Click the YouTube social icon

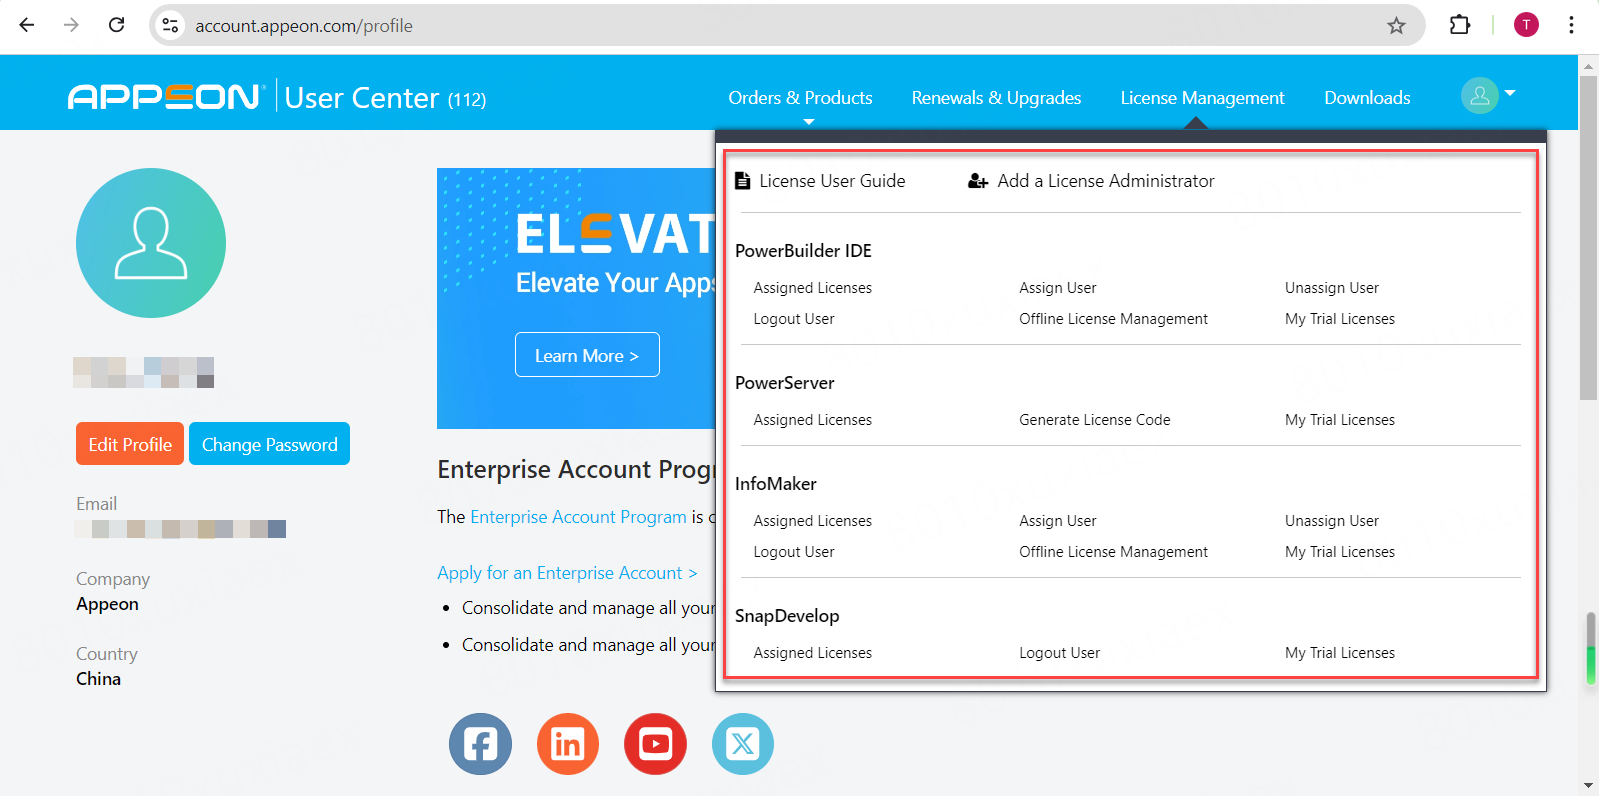[655, 744]
